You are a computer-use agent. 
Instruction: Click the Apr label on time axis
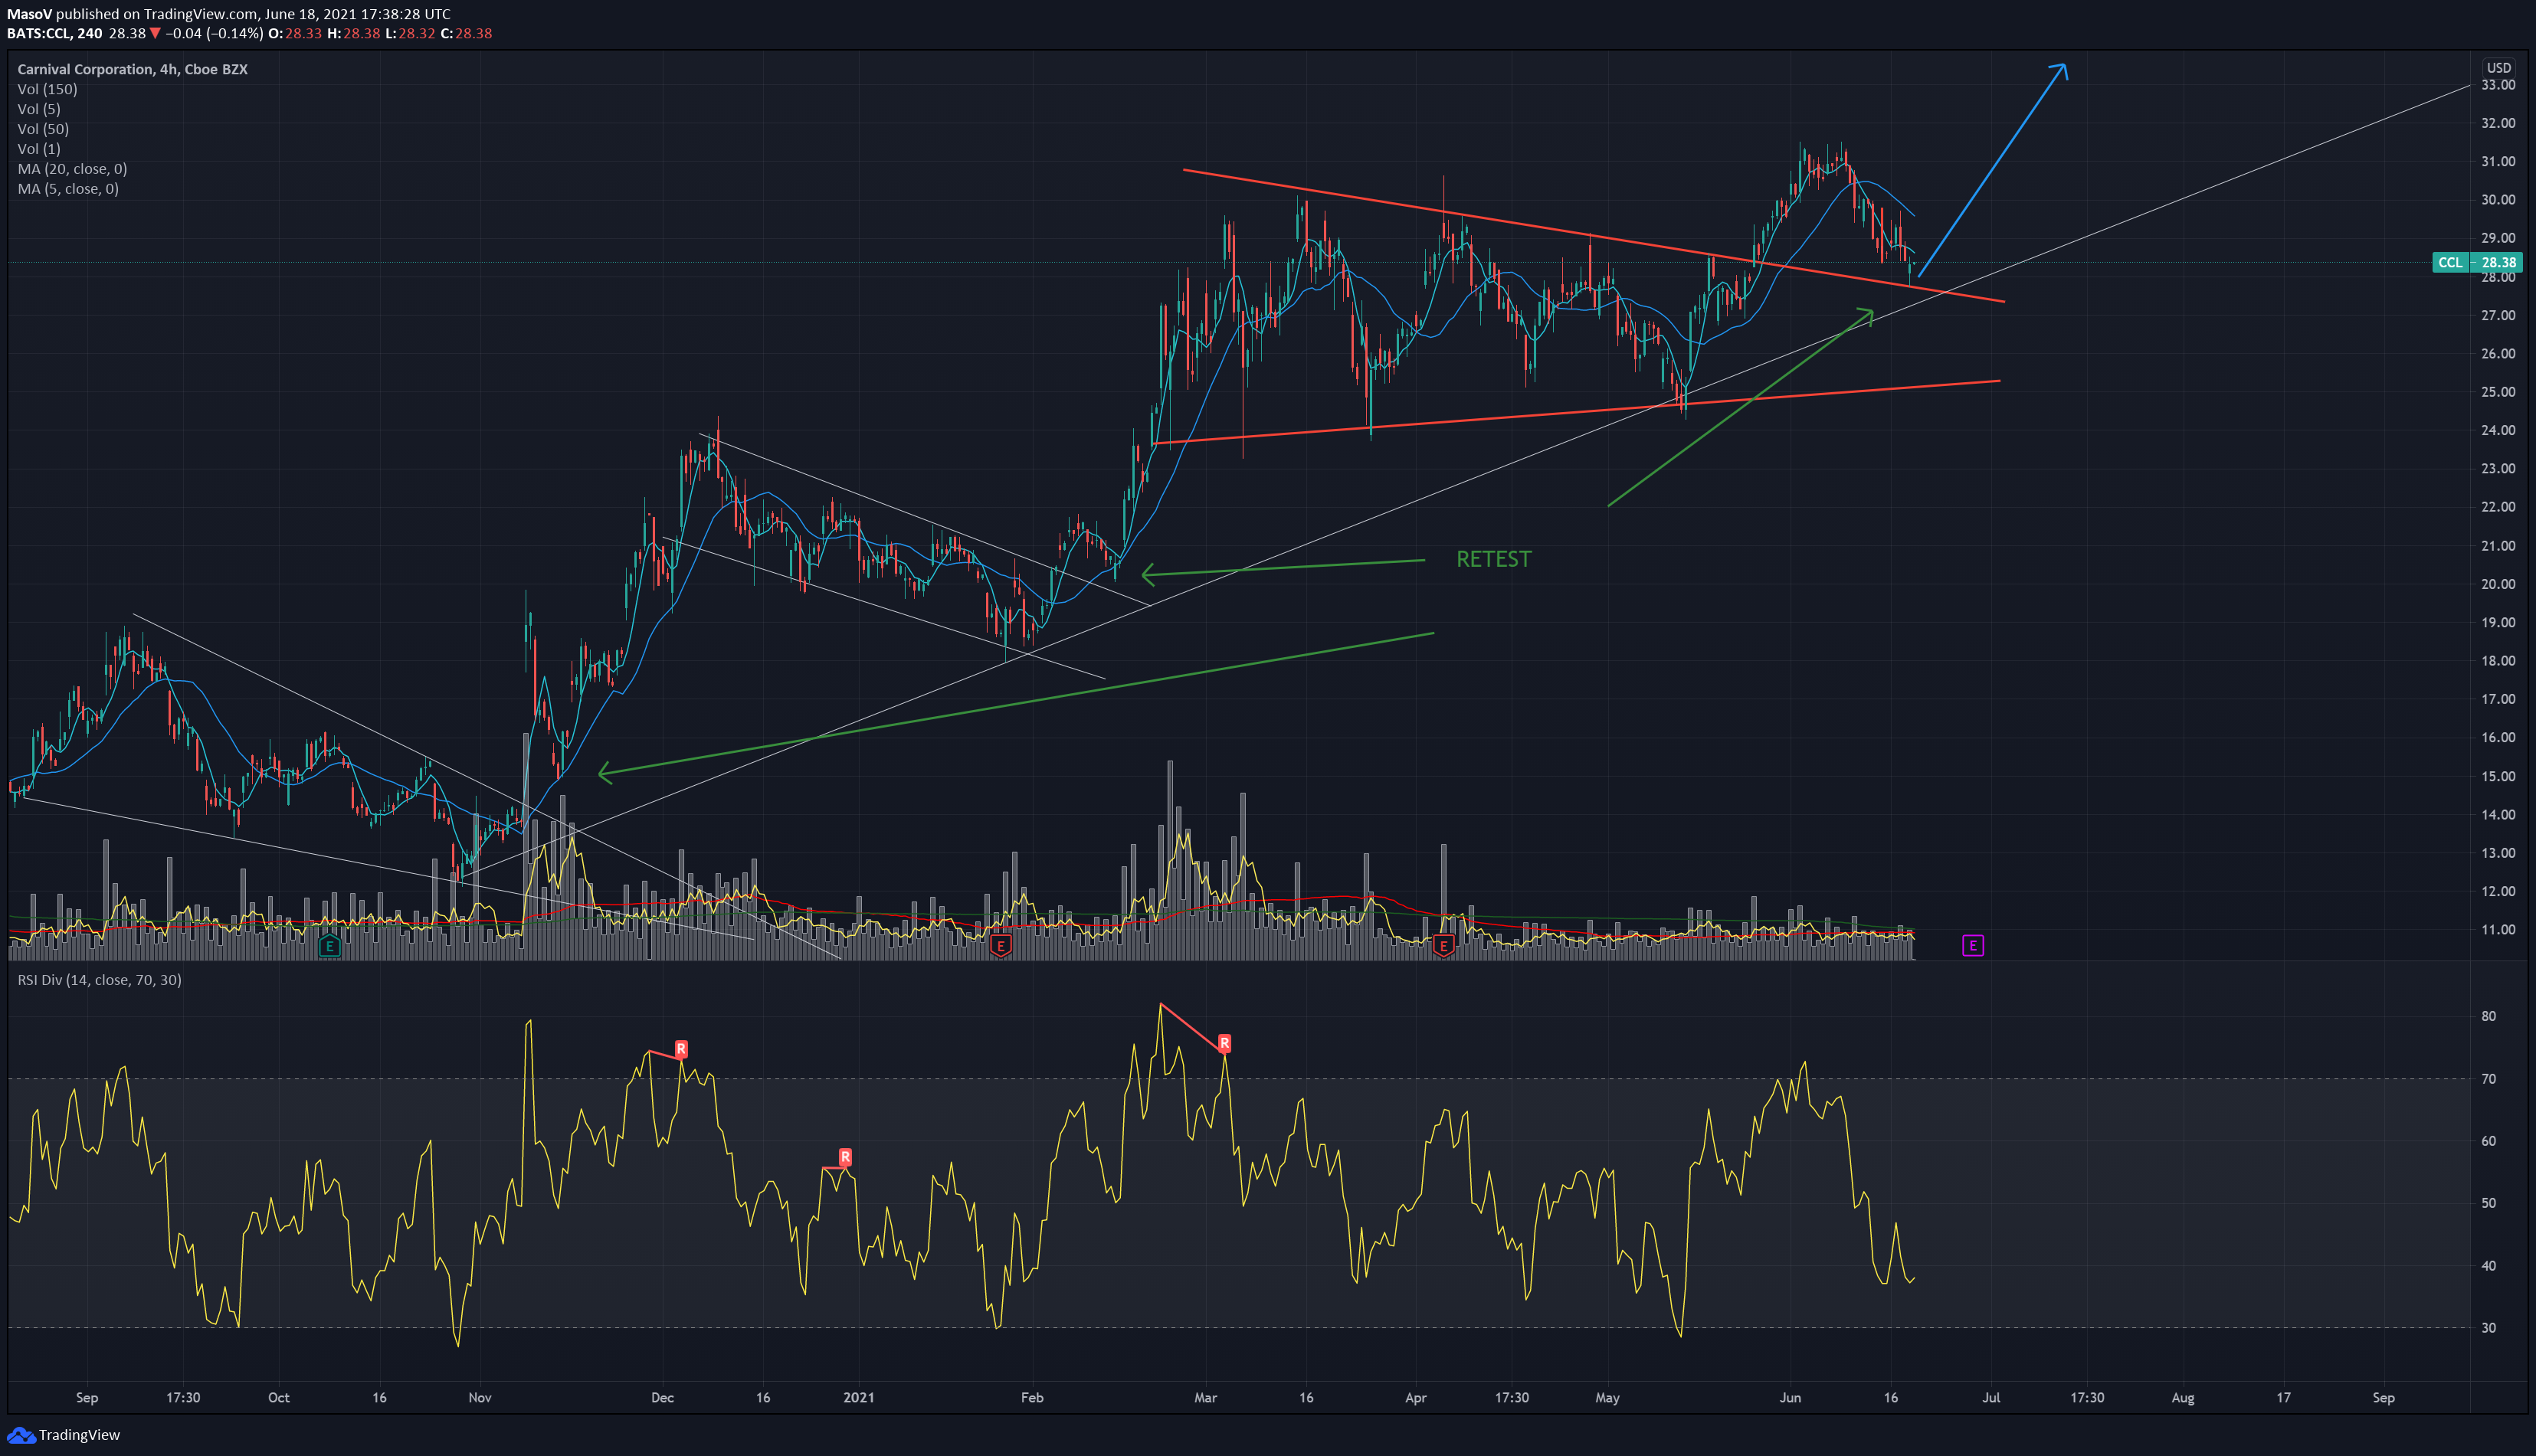coord(1416,1398)
